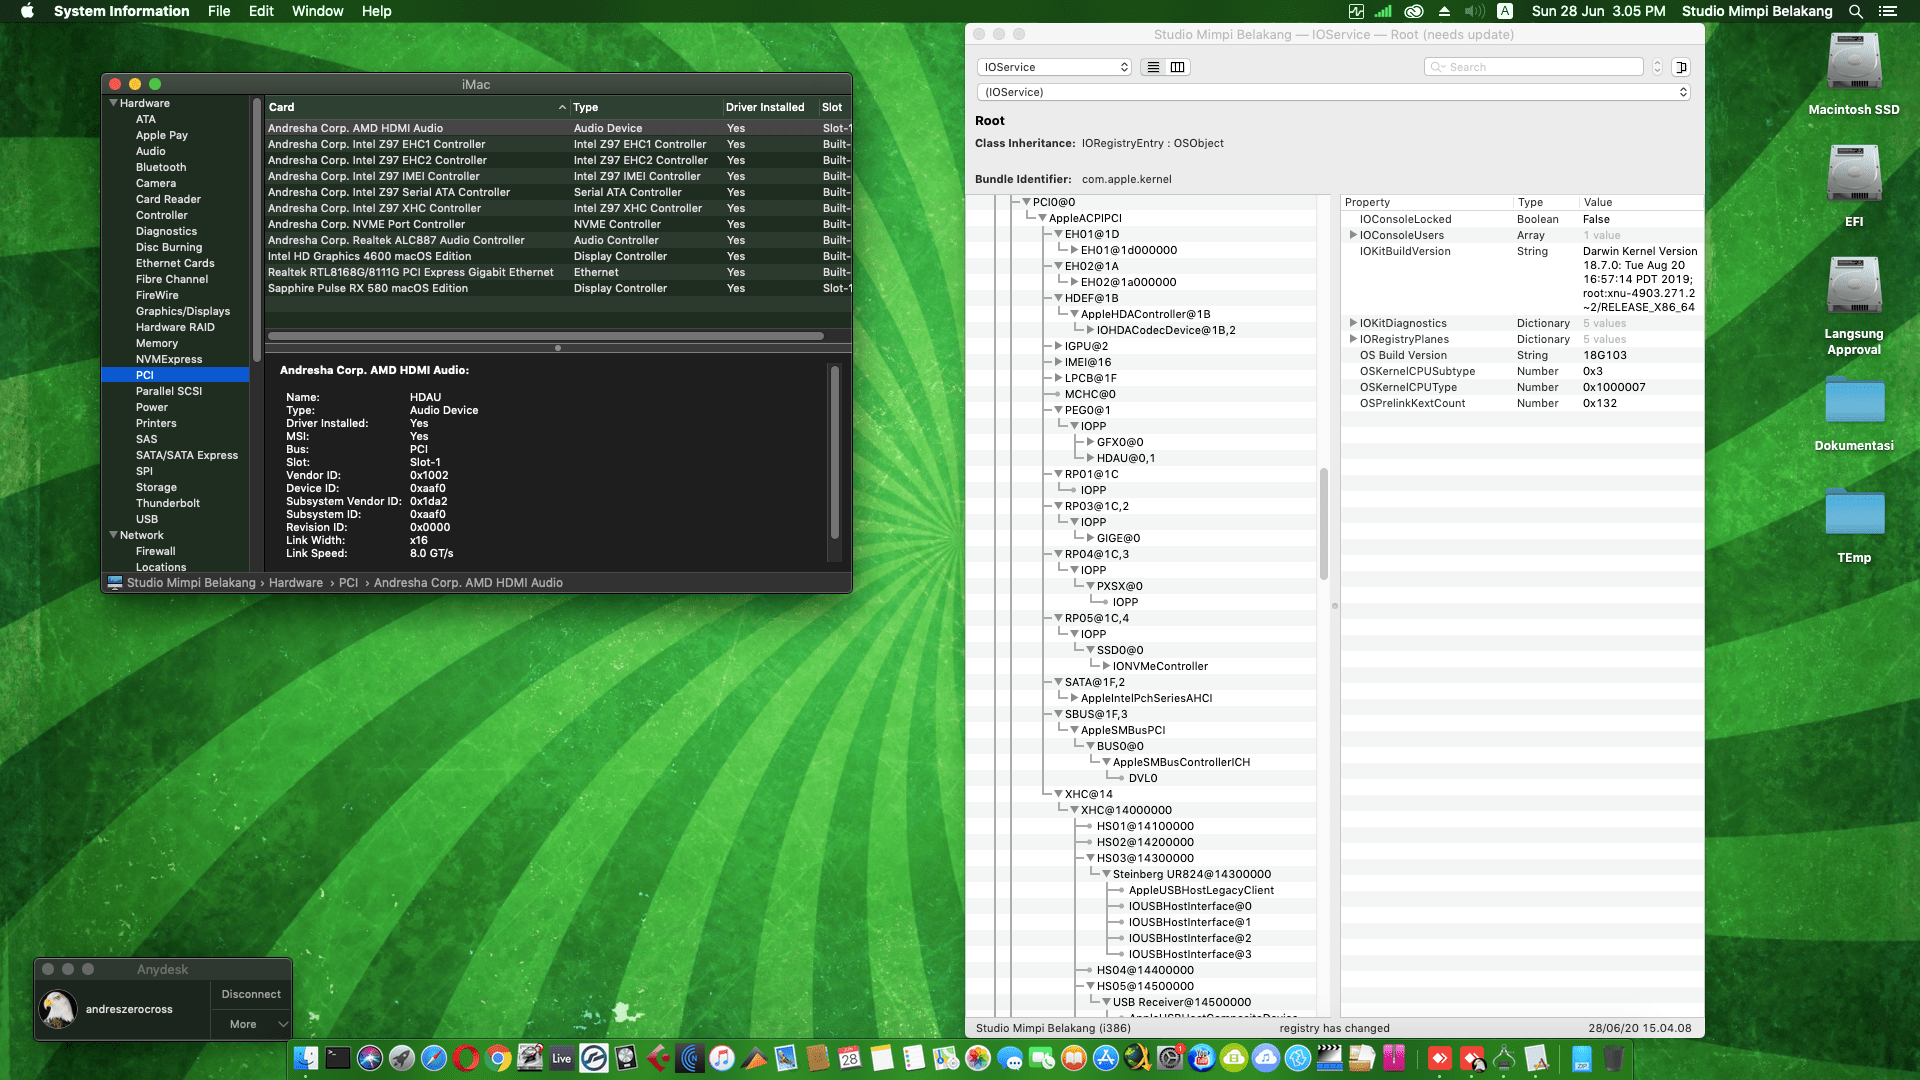Click the eject icon in the menu bar
Viewport: 1920px width, 1080px height.
click(1444, 11)
